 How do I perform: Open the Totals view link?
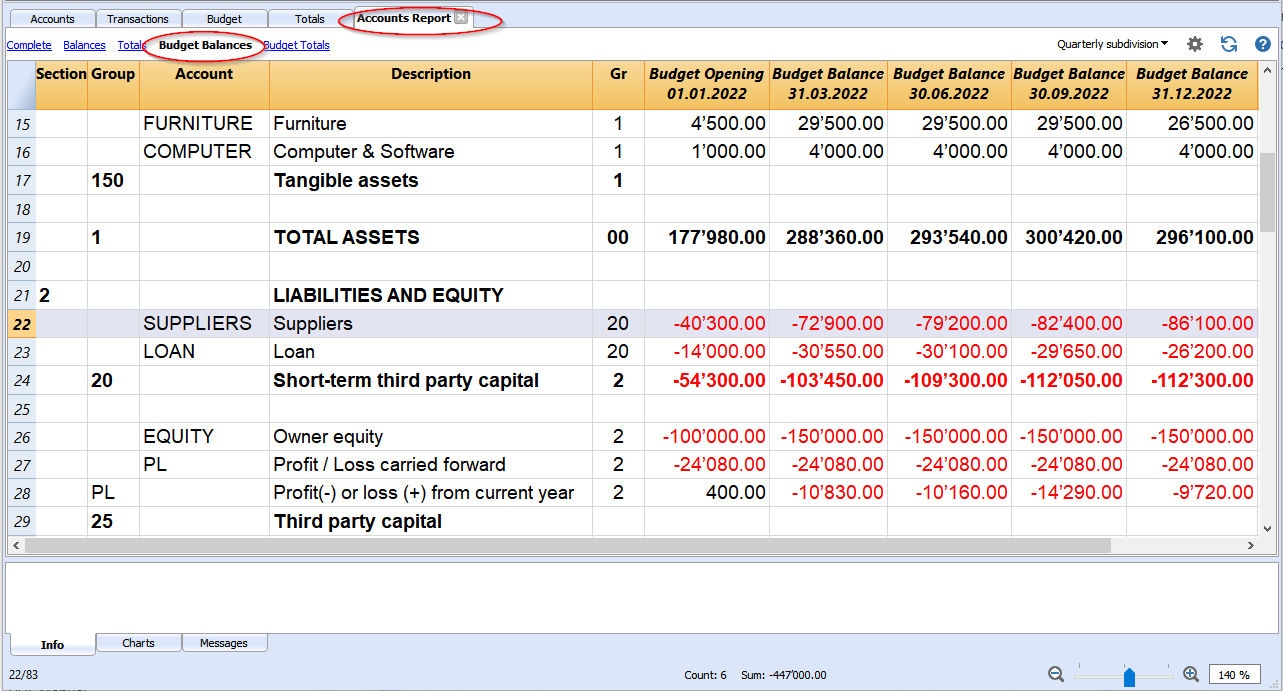[x=131, y=45]
